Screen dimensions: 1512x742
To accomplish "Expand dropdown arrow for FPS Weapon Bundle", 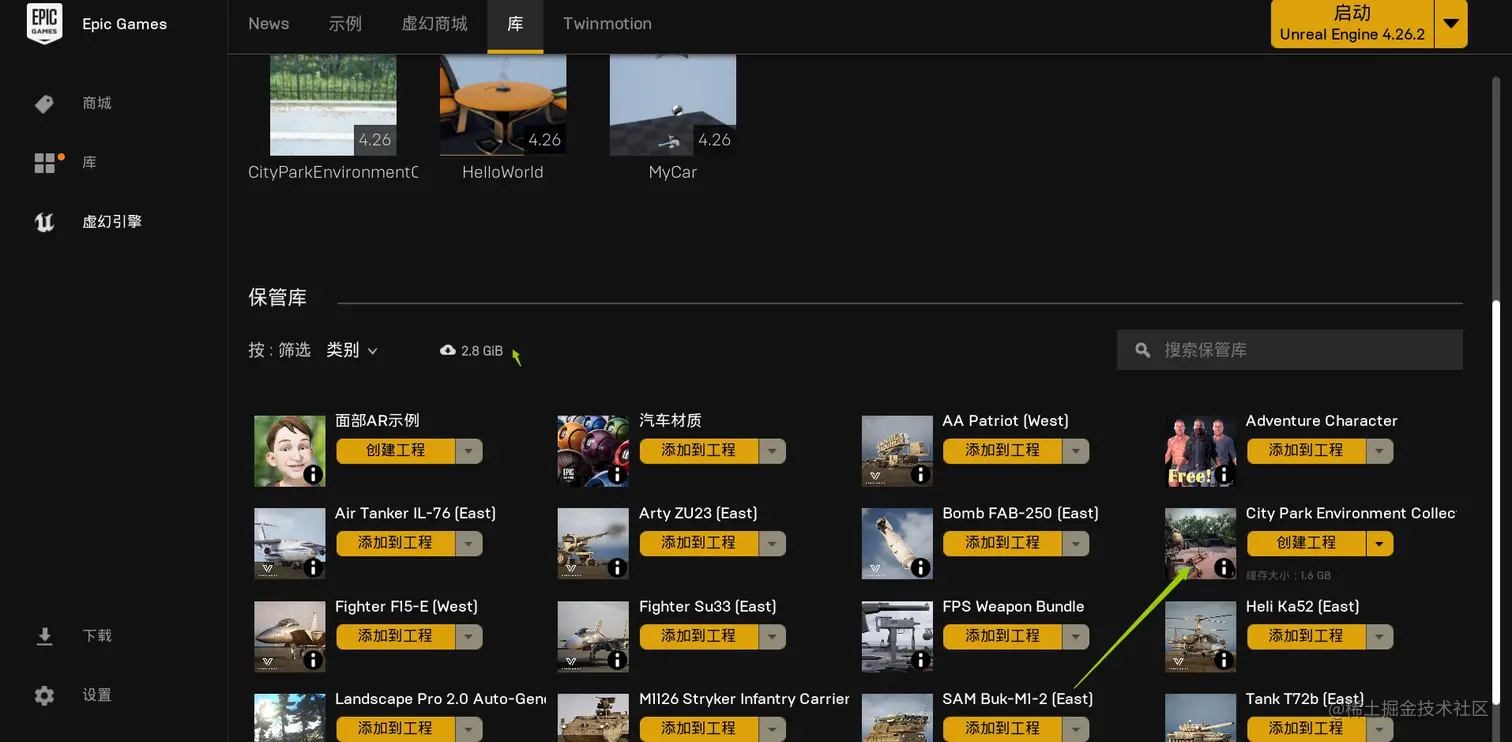I will (1076, 636).
